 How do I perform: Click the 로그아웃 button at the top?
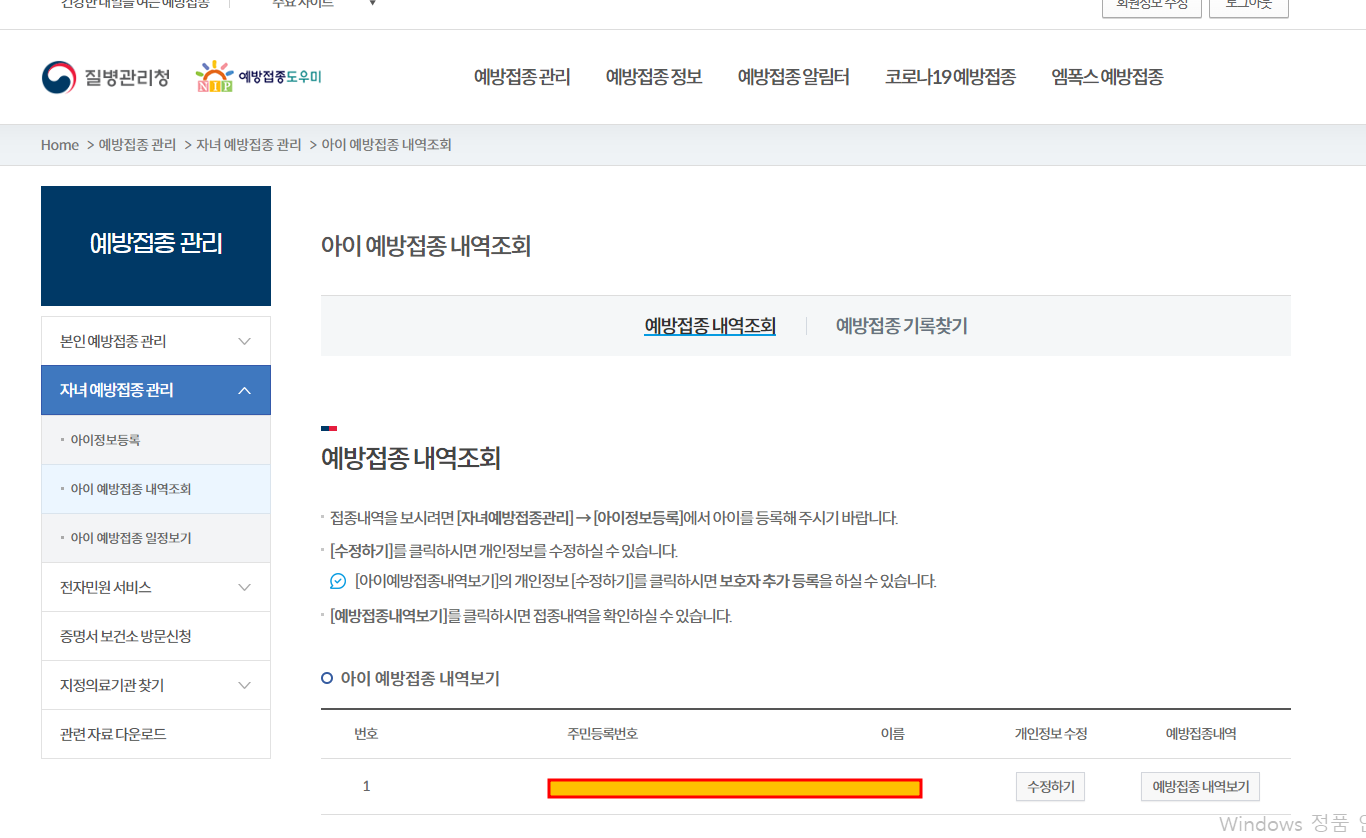(1249, 5)
